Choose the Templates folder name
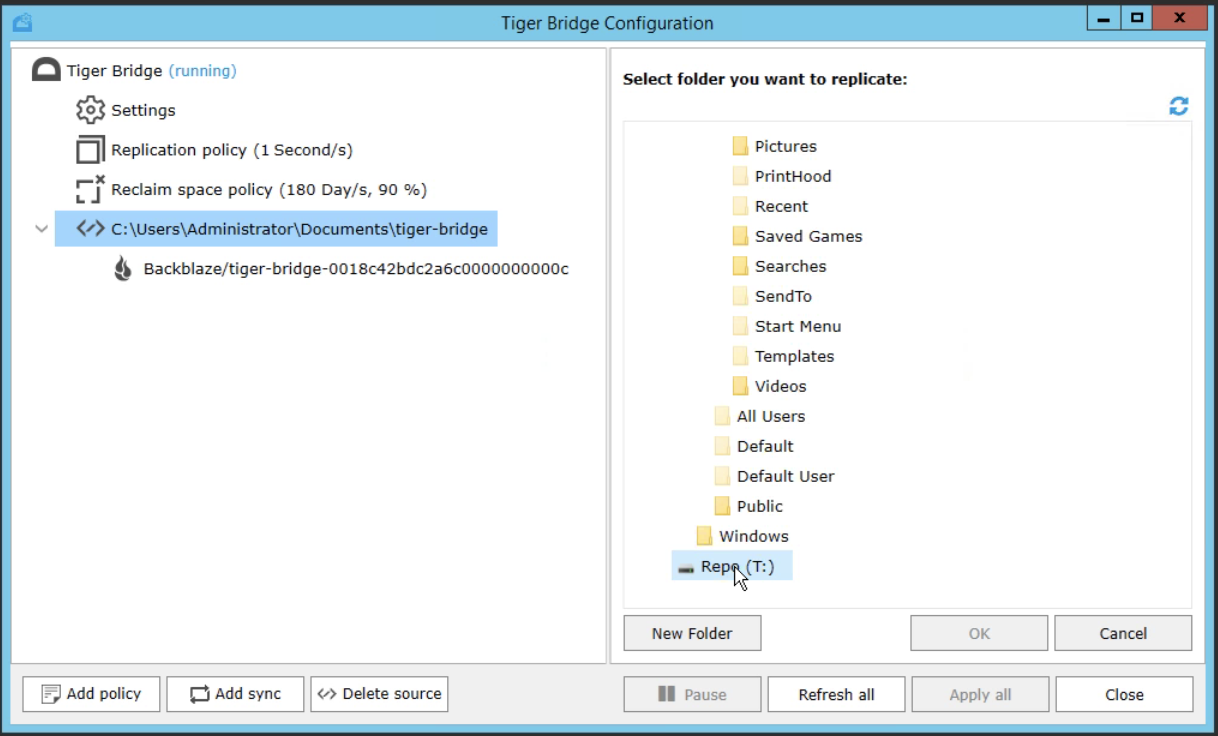The width and height of the screenshot is (1218, 736). (x=794, y=356)
